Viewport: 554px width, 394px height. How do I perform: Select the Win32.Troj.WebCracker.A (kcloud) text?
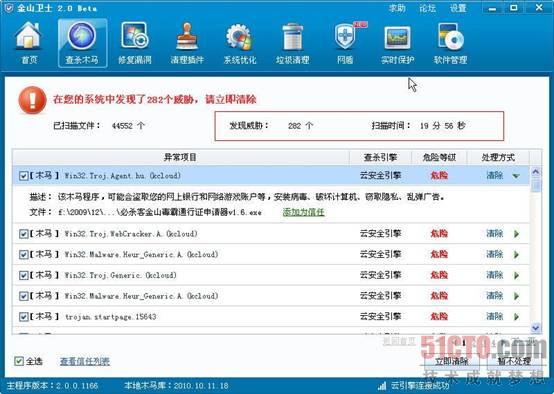point(131,234)
